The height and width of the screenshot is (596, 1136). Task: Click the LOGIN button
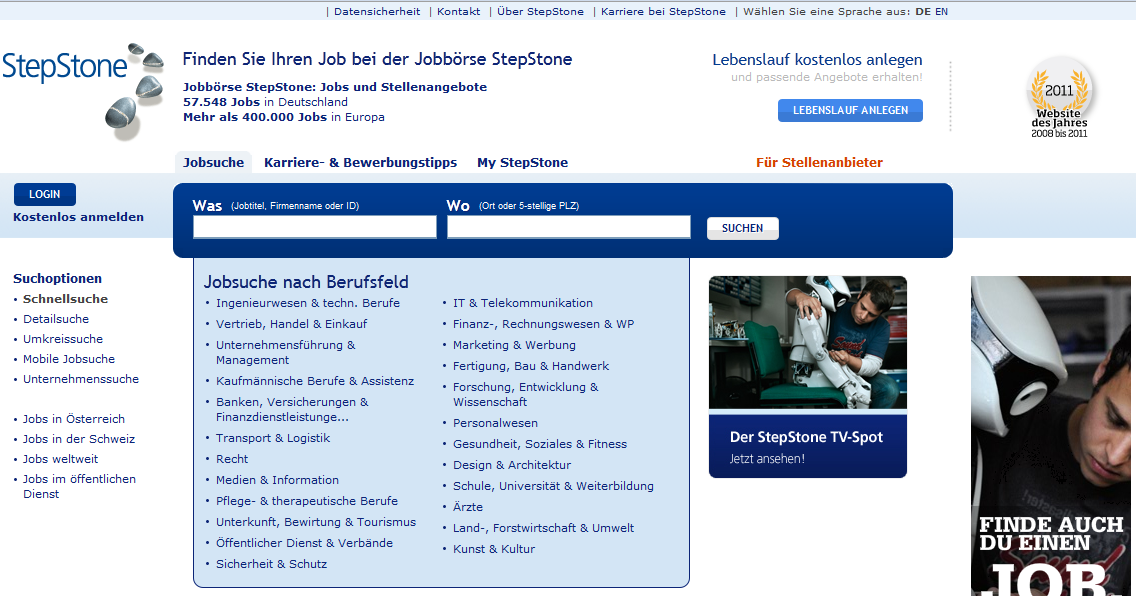pos(45,194)
